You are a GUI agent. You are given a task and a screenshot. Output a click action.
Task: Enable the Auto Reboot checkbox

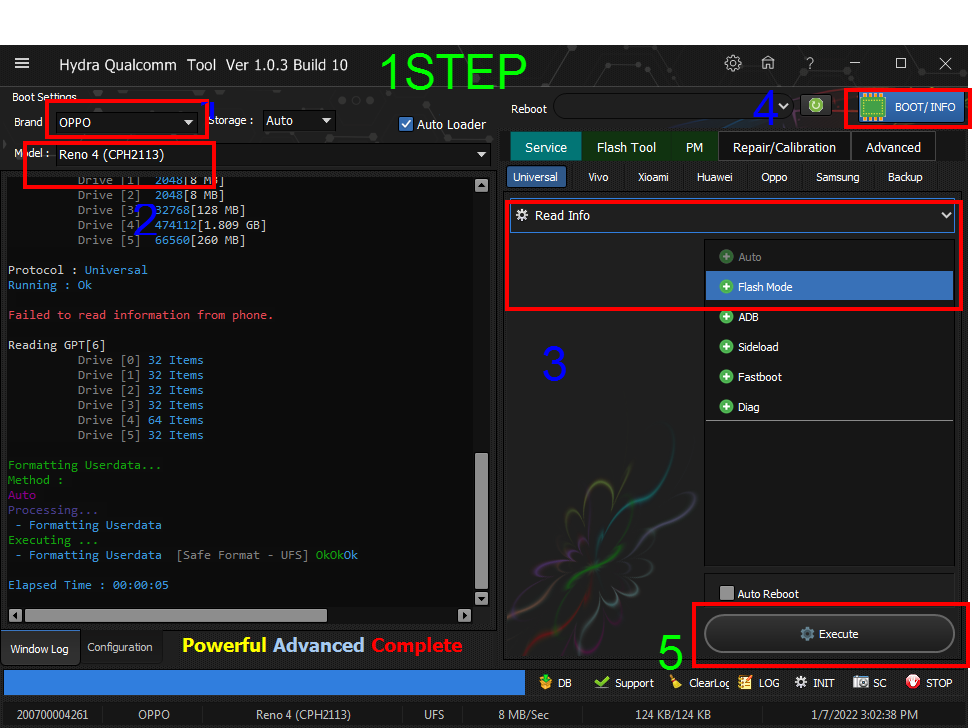(x=727, y=593)
